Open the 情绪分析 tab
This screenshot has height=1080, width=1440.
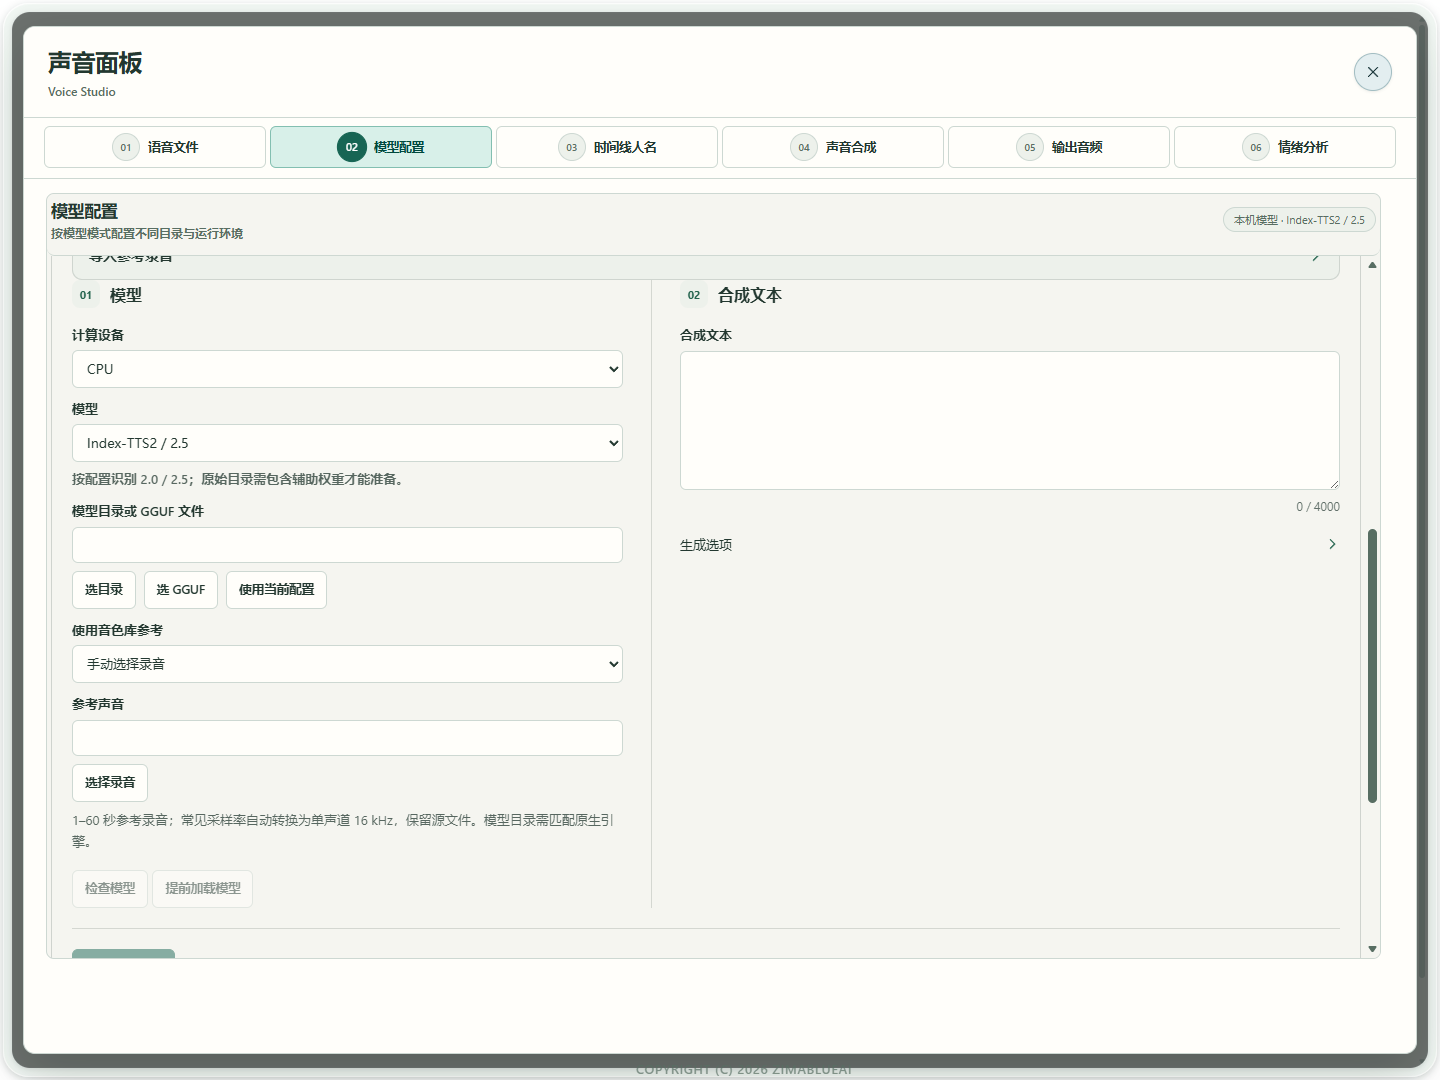click(1285, 147)
